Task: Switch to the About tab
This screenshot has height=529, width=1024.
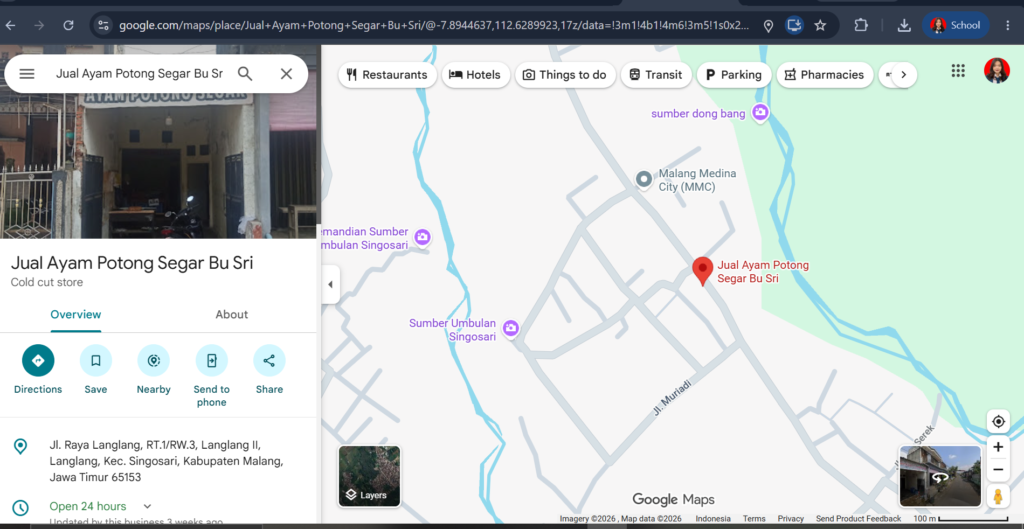Action: pos(232,315)
